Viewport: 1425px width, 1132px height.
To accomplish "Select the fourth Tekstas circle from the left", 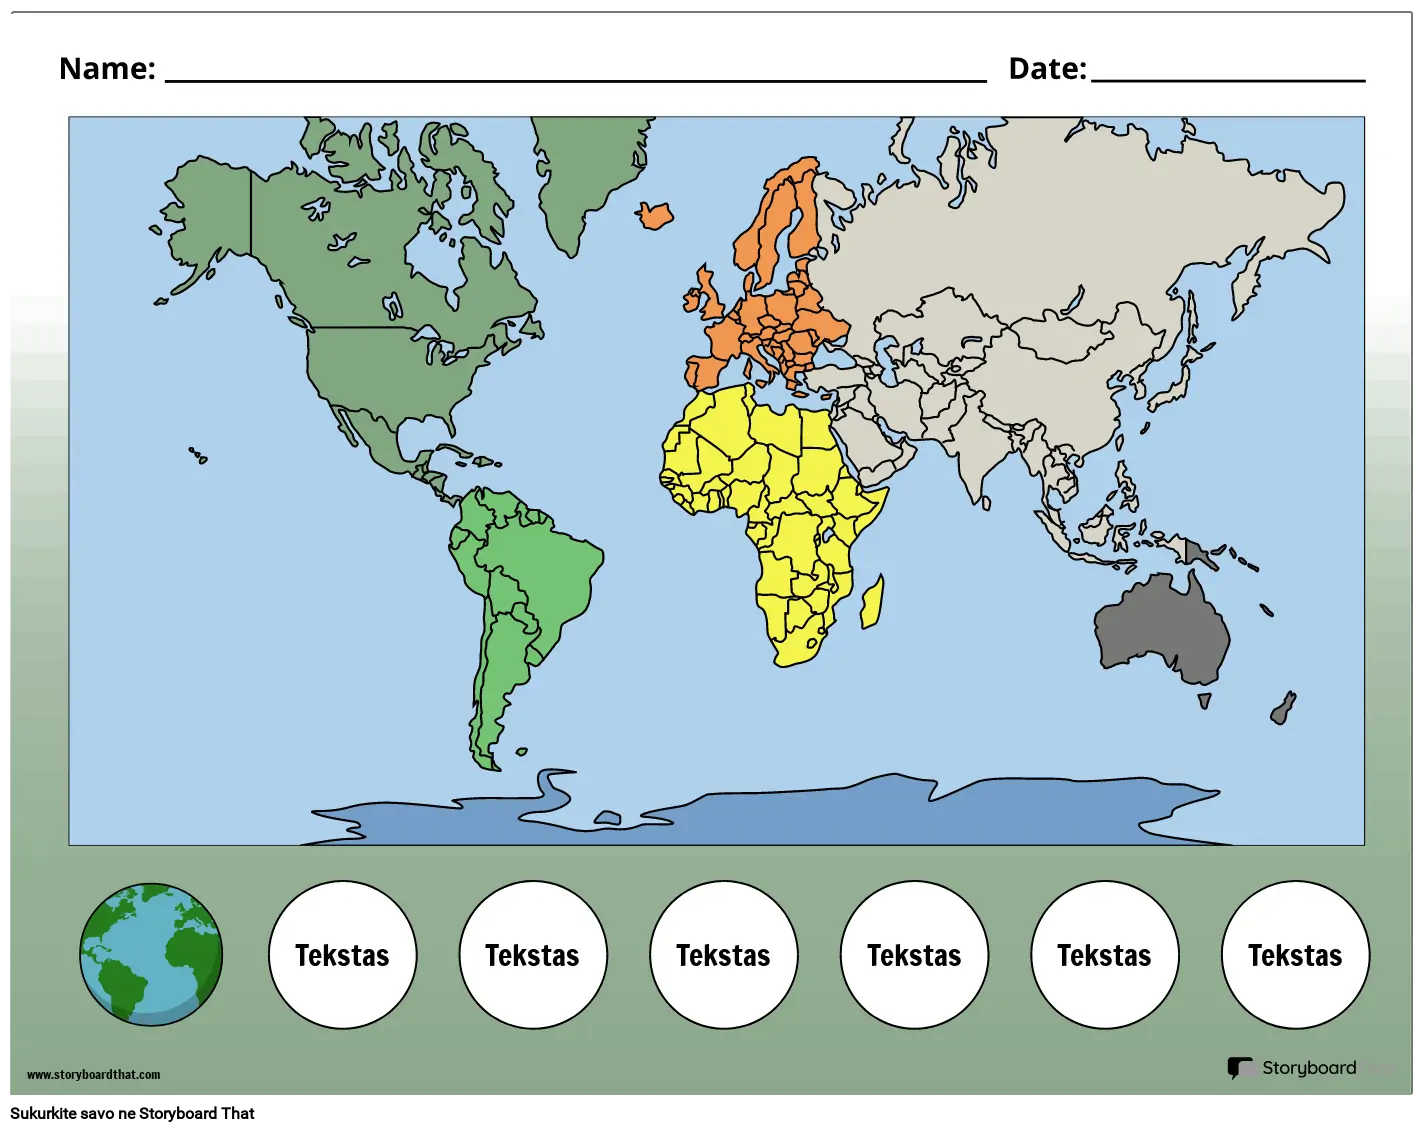I will click(x=914, y=955).
